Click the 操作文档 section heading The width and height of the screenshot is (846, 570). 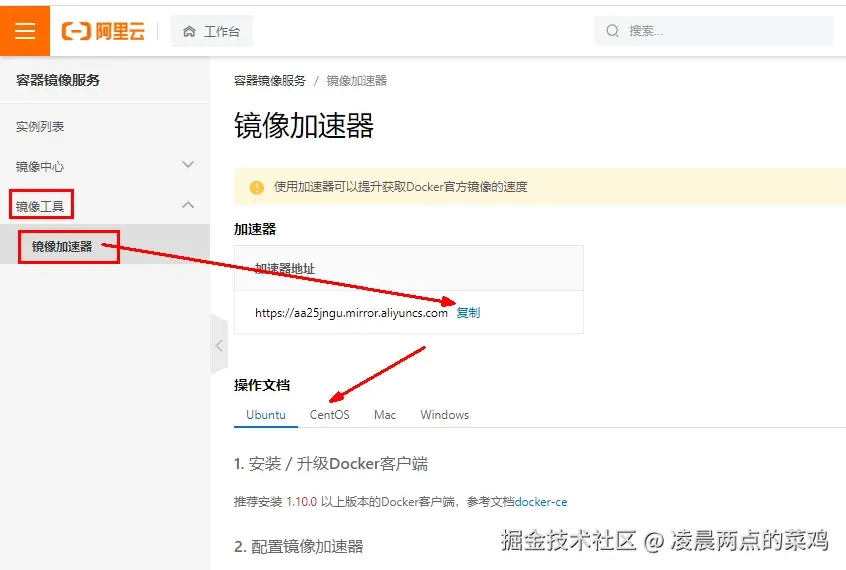tap(262, 385)
